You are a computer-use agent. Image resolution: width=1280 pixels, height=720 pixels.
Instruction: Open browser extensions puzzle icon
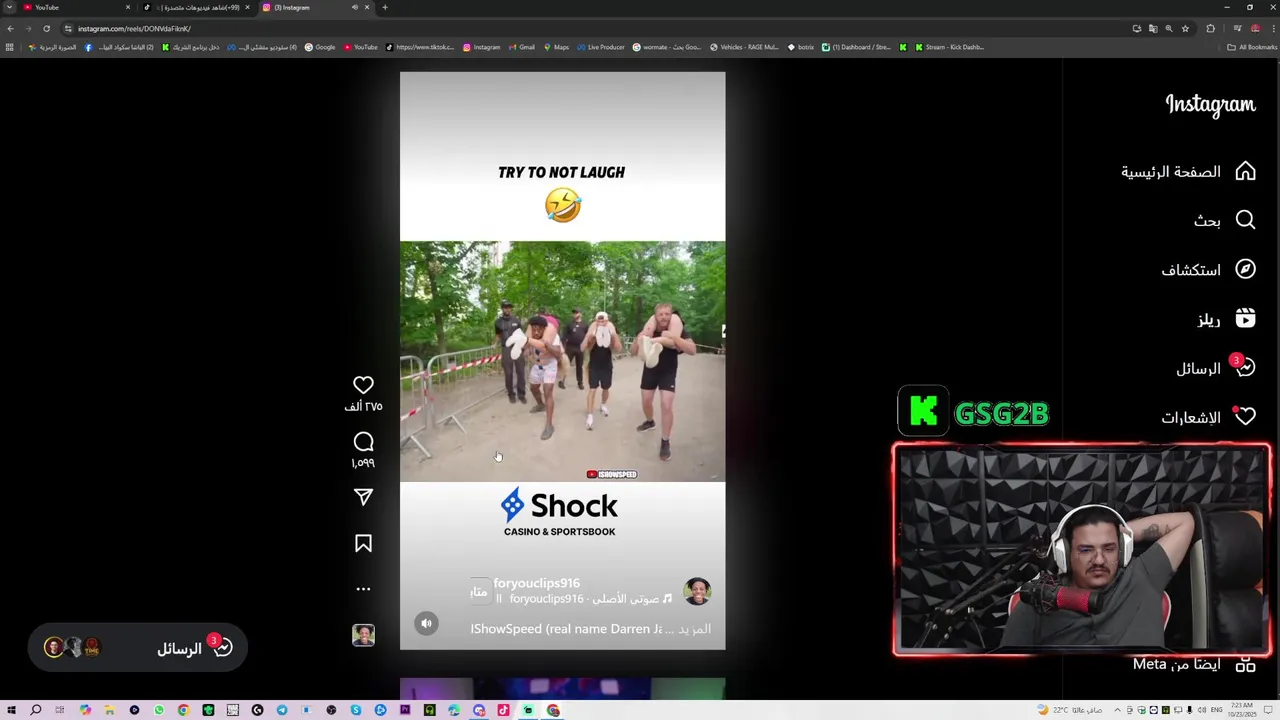point(1210,28)
